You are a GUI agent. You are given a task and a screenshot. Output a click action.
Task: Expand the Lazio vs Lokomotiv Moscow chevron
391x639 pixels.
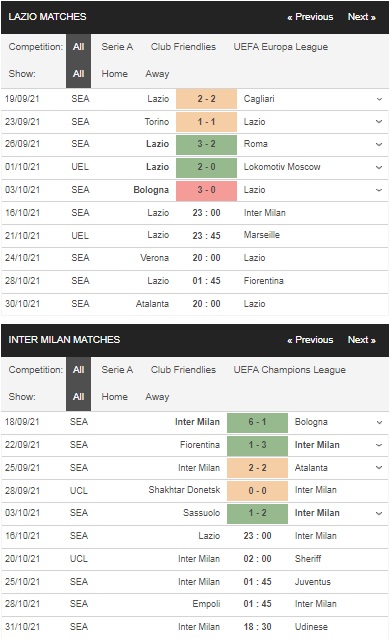point(379,167)
